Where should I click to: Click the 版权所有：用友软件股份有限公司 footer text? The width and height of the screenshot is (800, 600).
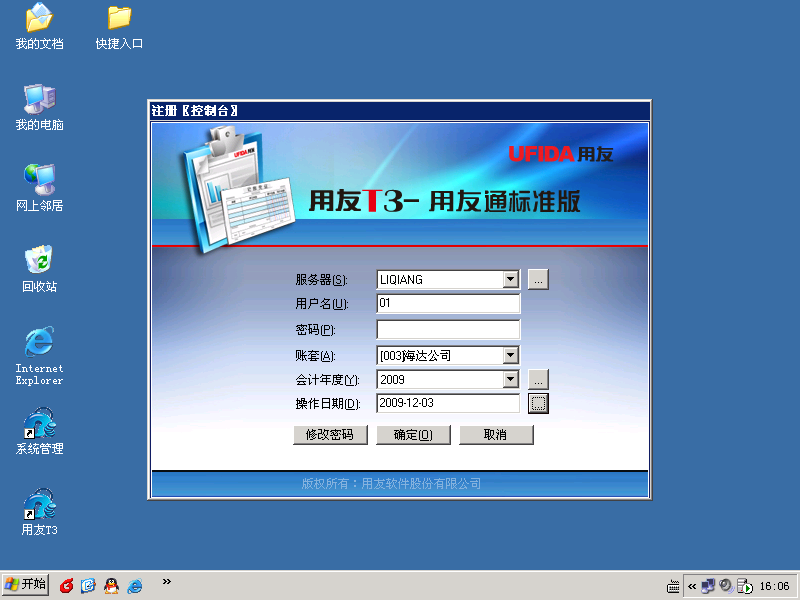pyautogui.click(x=391, y=483)
